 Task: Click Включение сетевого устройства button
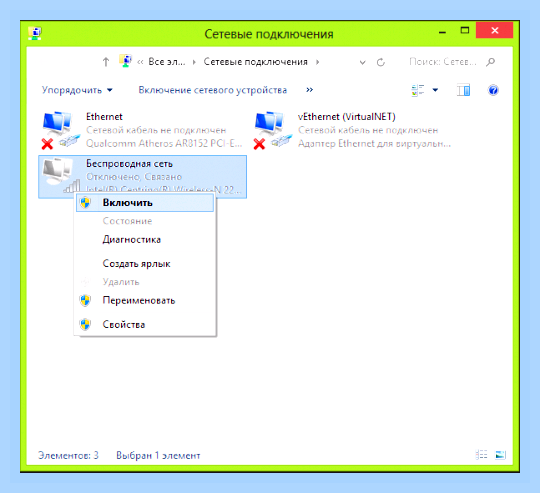212,90
